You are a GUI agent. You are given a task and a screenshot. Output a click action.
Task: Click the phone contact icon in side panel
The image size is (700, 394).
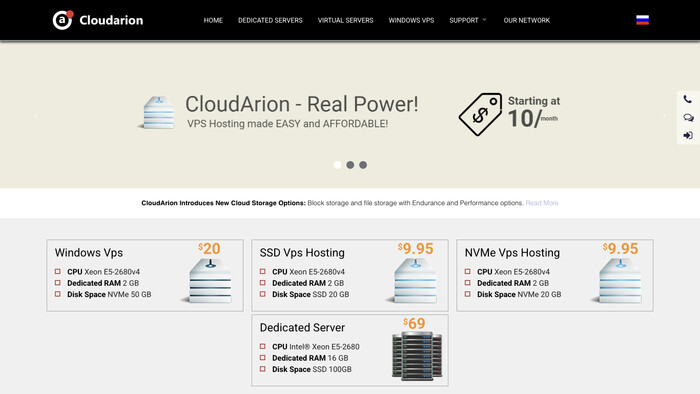pyautogui.click(x=688, y=100)
